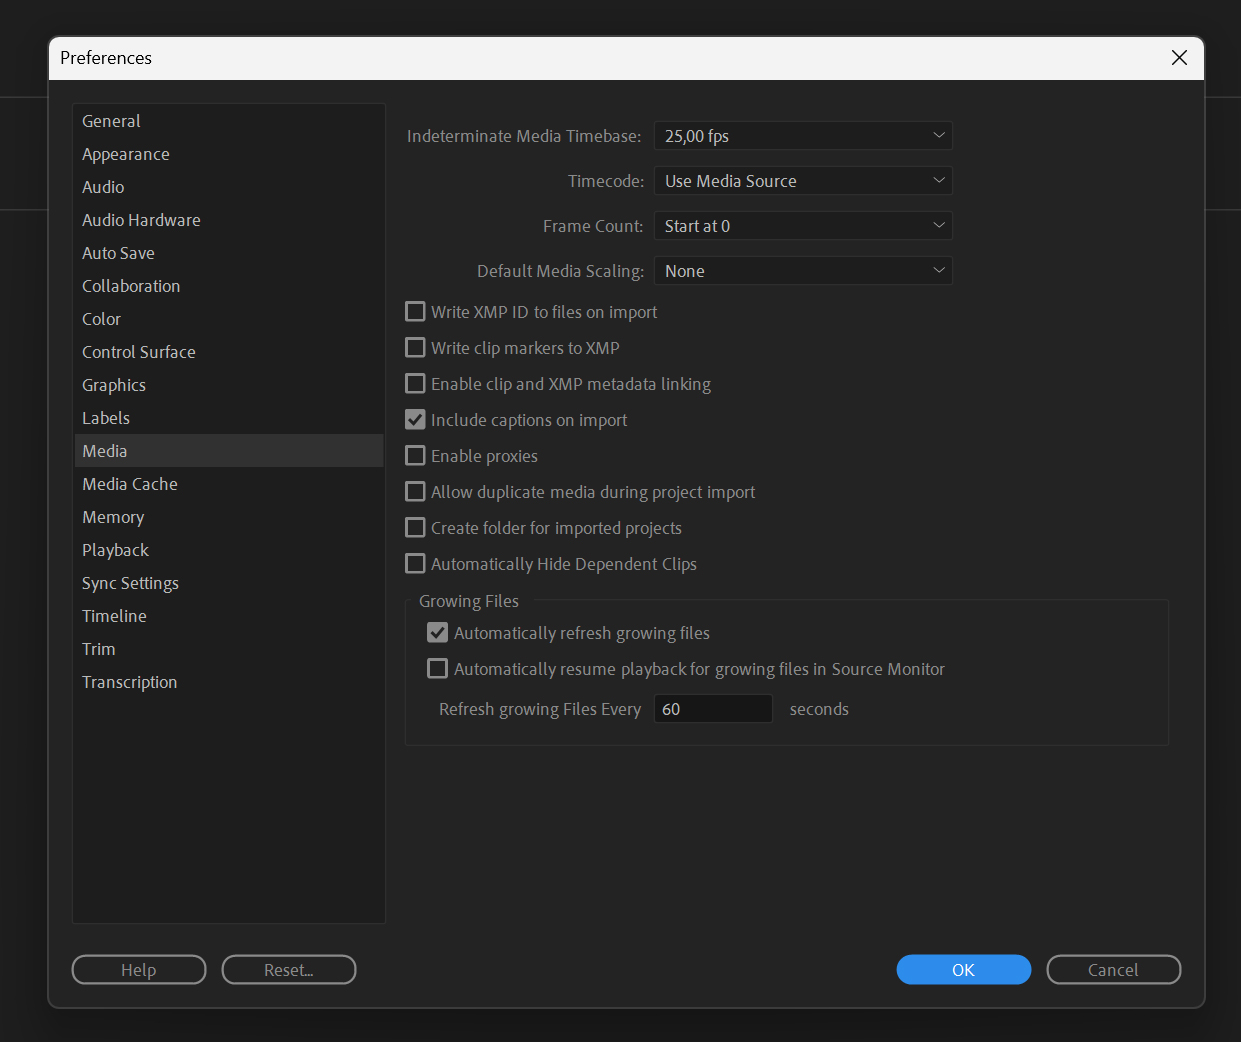Open the Default Media Scaling dropdown

click(803, 270)
